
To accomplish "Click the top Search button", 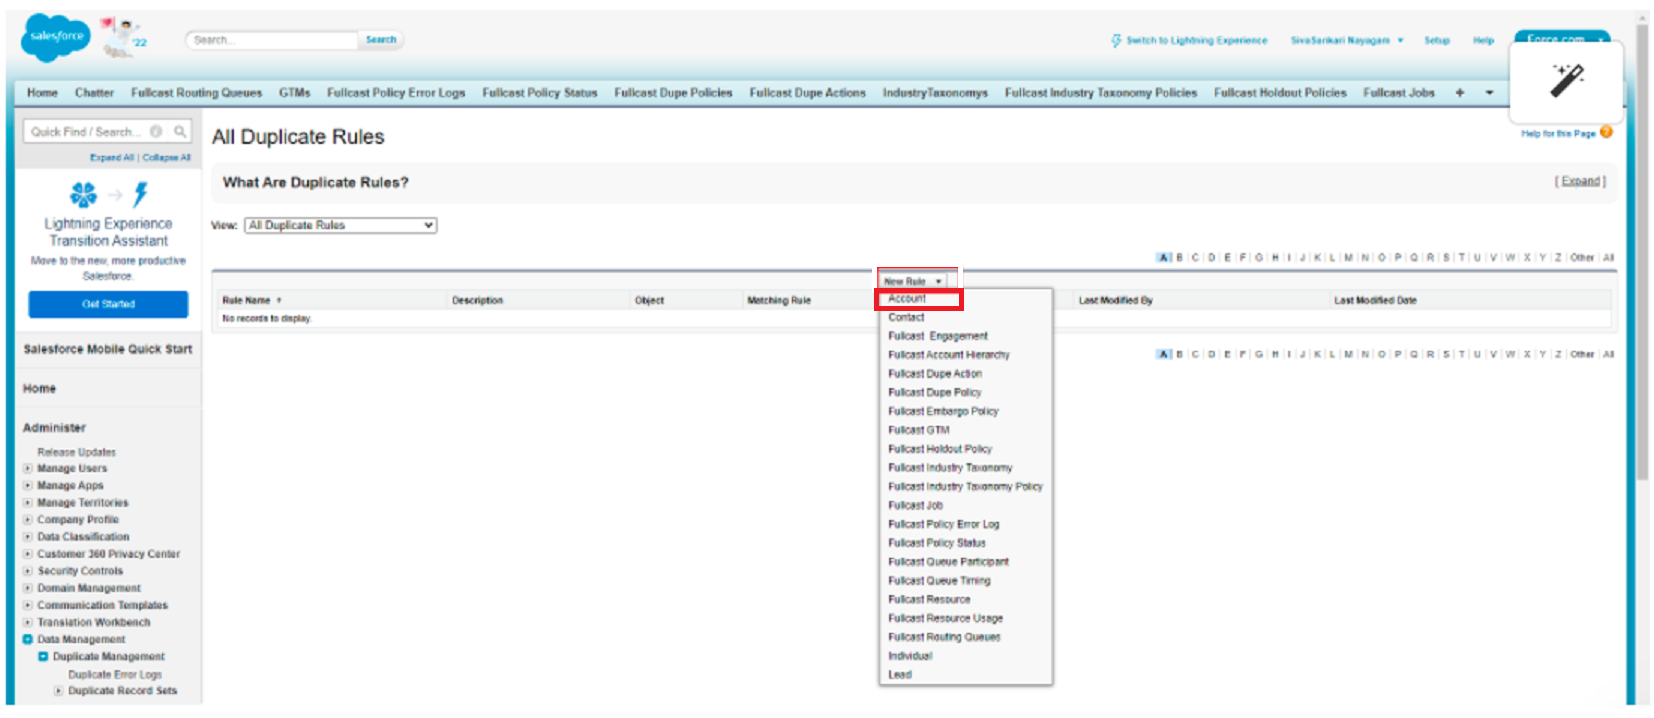I will point(381,40).
